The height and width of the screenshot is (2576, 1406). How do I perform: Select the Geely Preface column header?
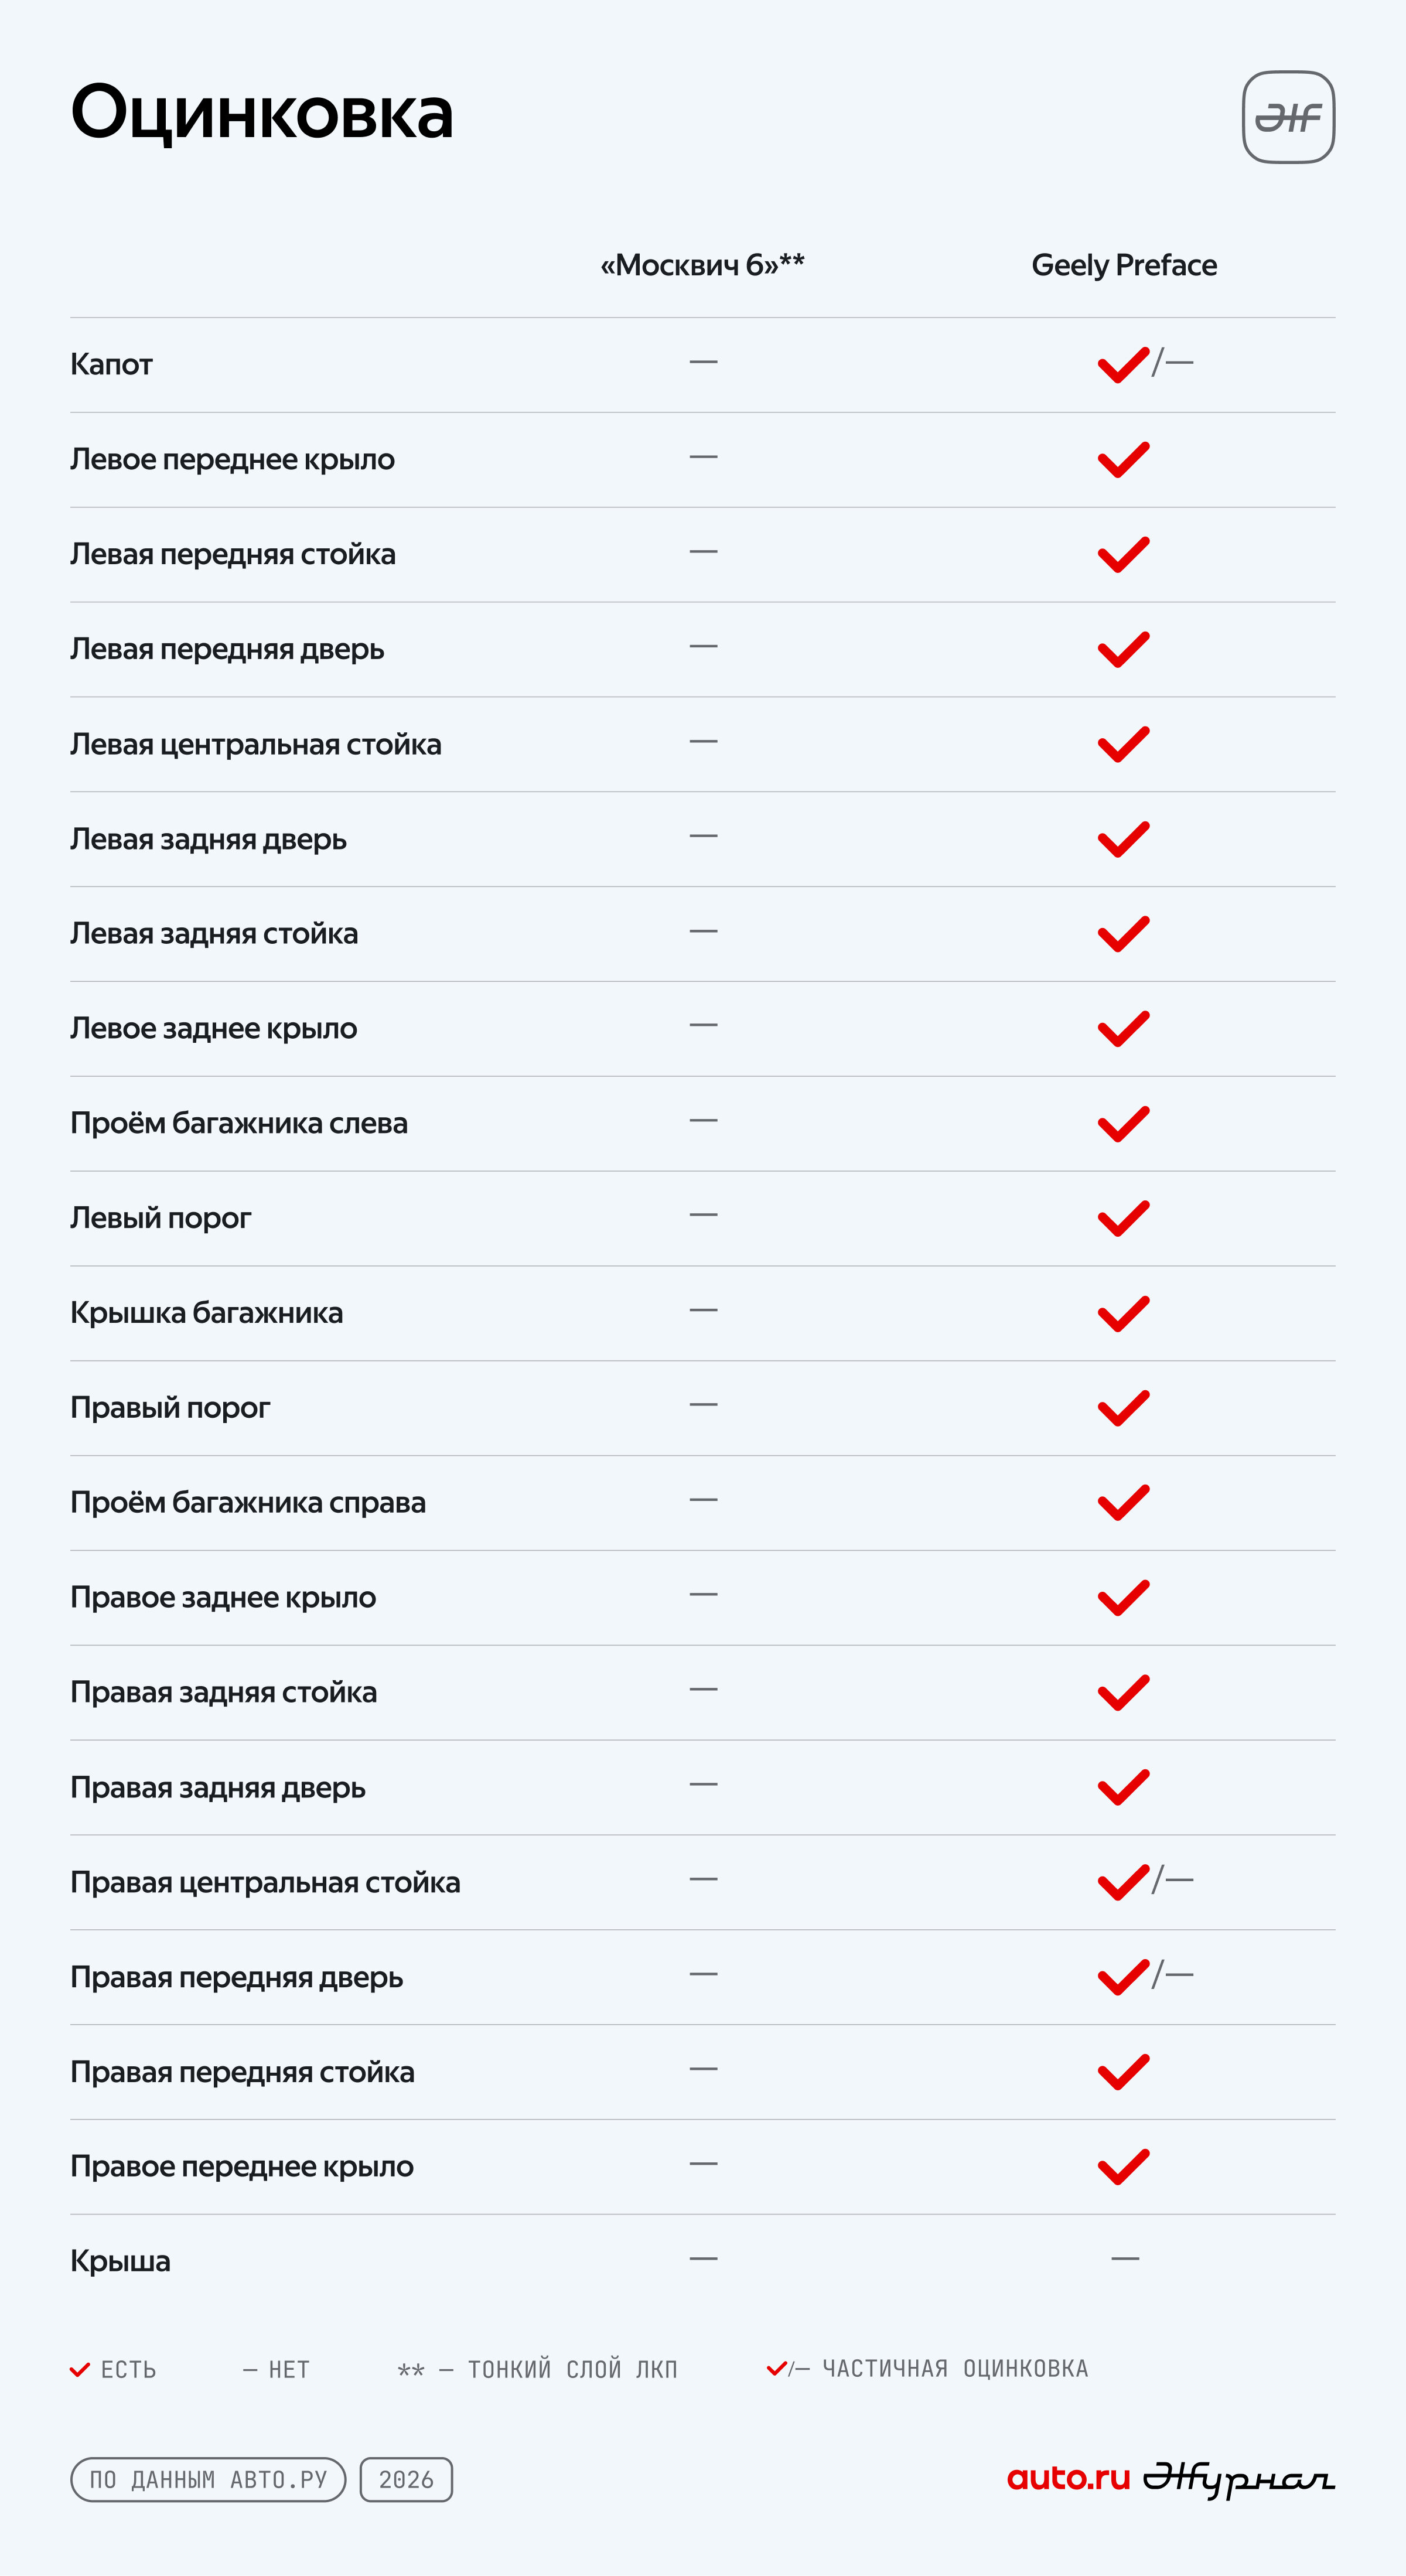pos(1124,265)
